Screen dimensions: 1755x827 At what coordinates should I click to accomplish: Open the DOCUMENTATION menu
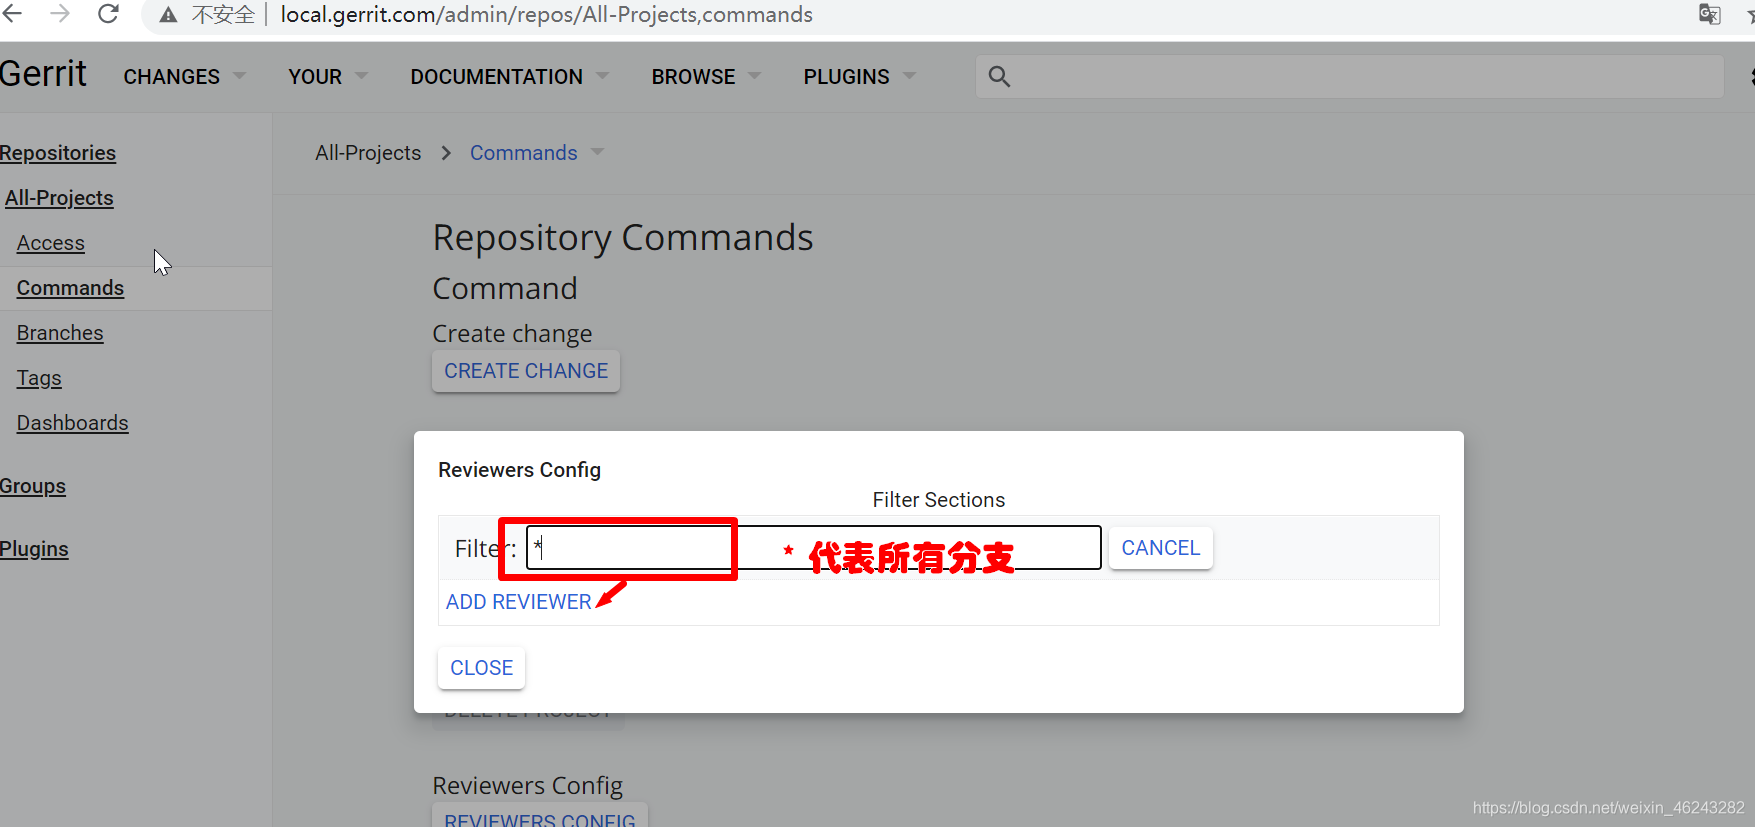coord(496,77)
